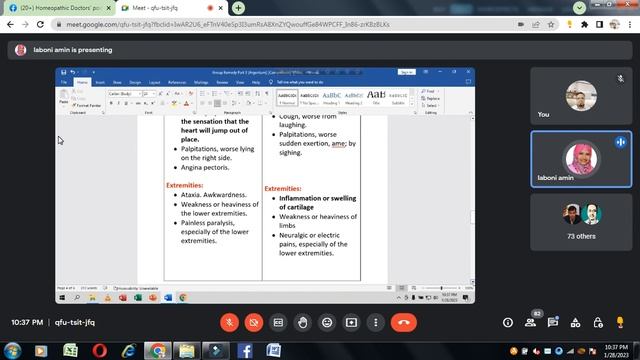Open Chrome tab search dropdown
Viewport: 640px width, 360px height.
point(579,7)
